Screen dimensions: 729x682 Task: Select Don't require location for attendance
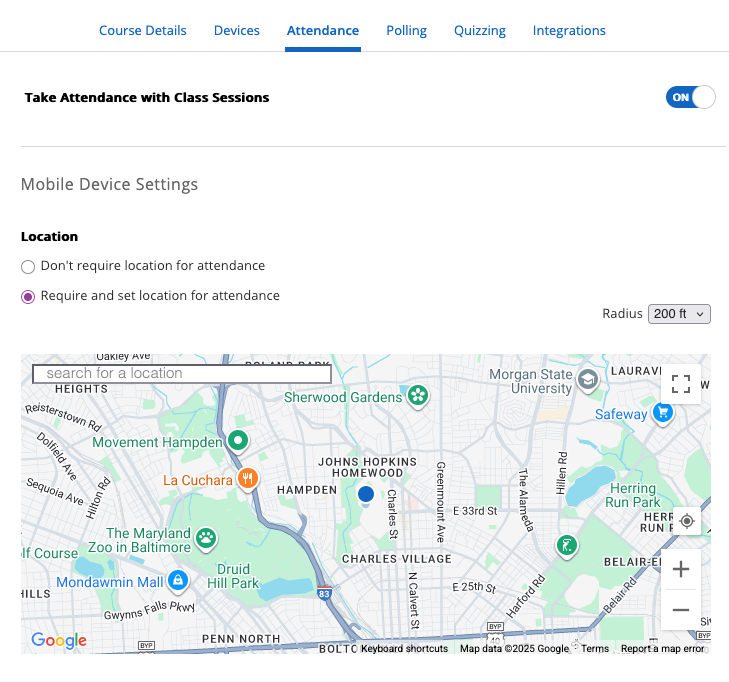coord(28,267)
